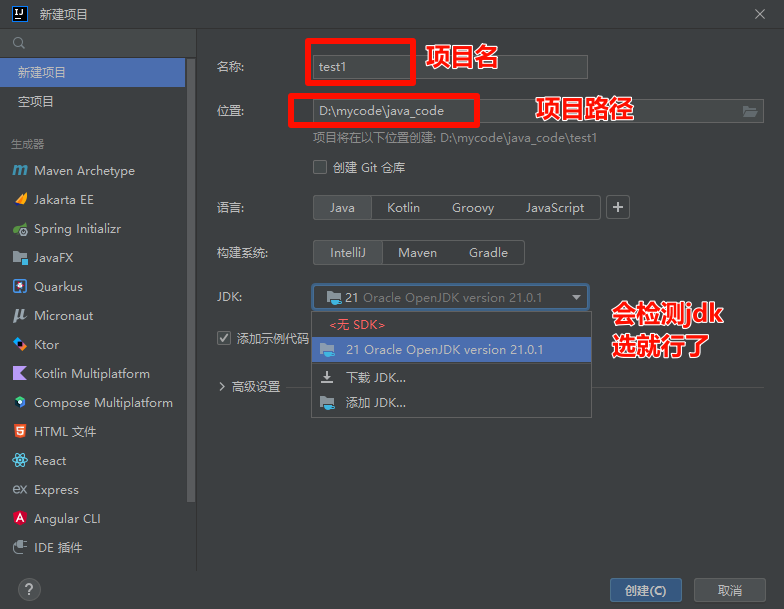Add another language with plus button

point(618,207)
